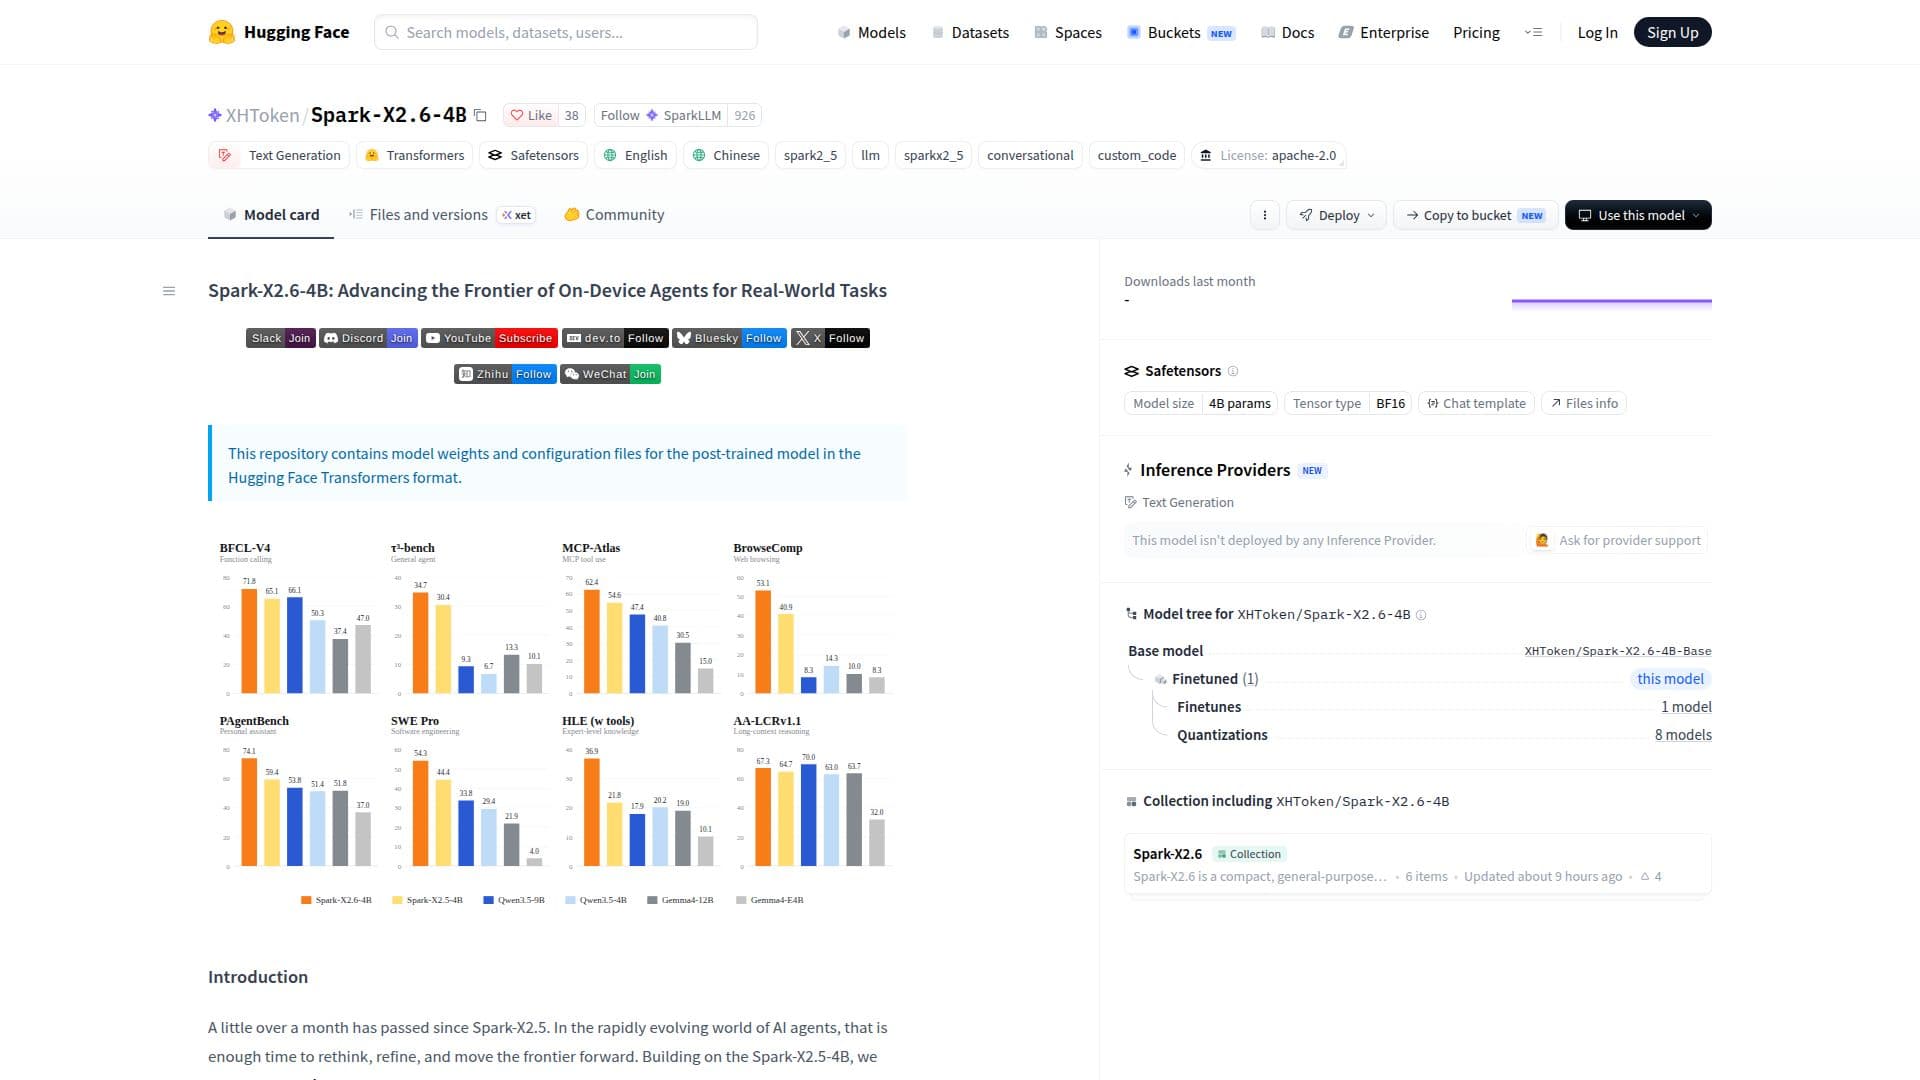Open Spaces in top navigation
1920x1080 pixels.
[x=1068, y=33]
